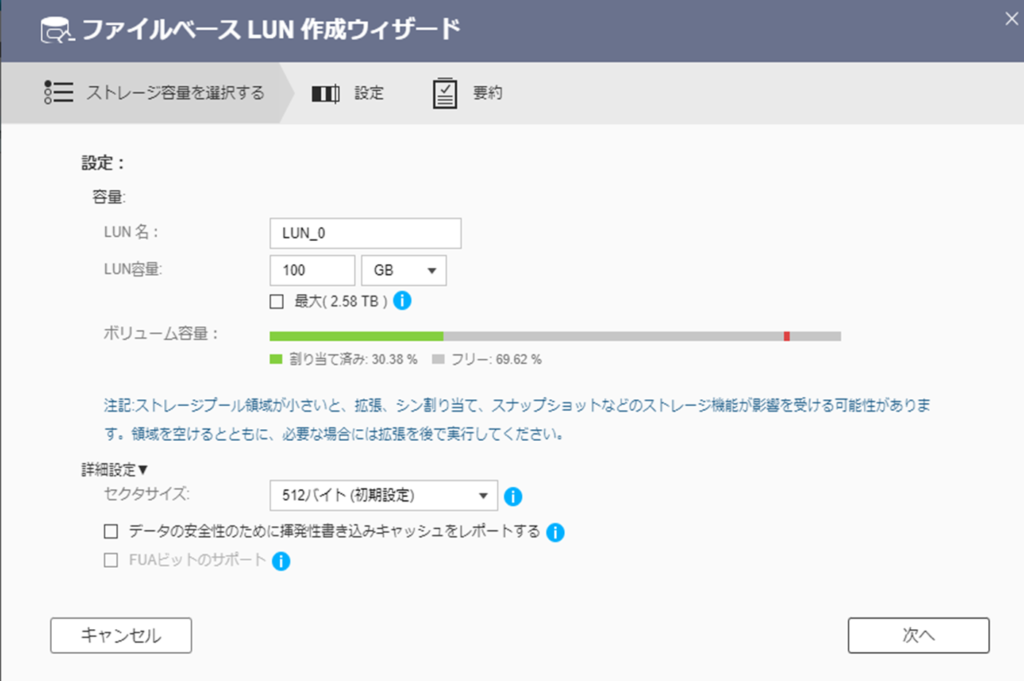Open the セクタサイズ 512バイト dropdown

coord(383,495)
